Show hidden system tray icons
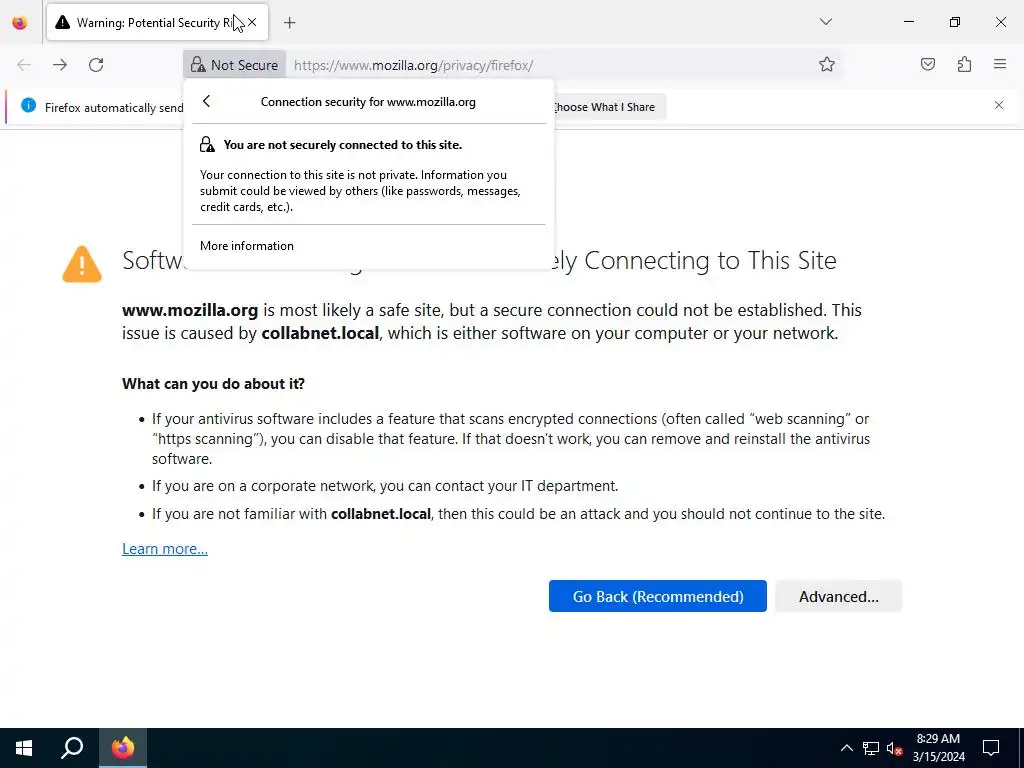Screen dimensions: 1024x768 (x=846, y=748)
